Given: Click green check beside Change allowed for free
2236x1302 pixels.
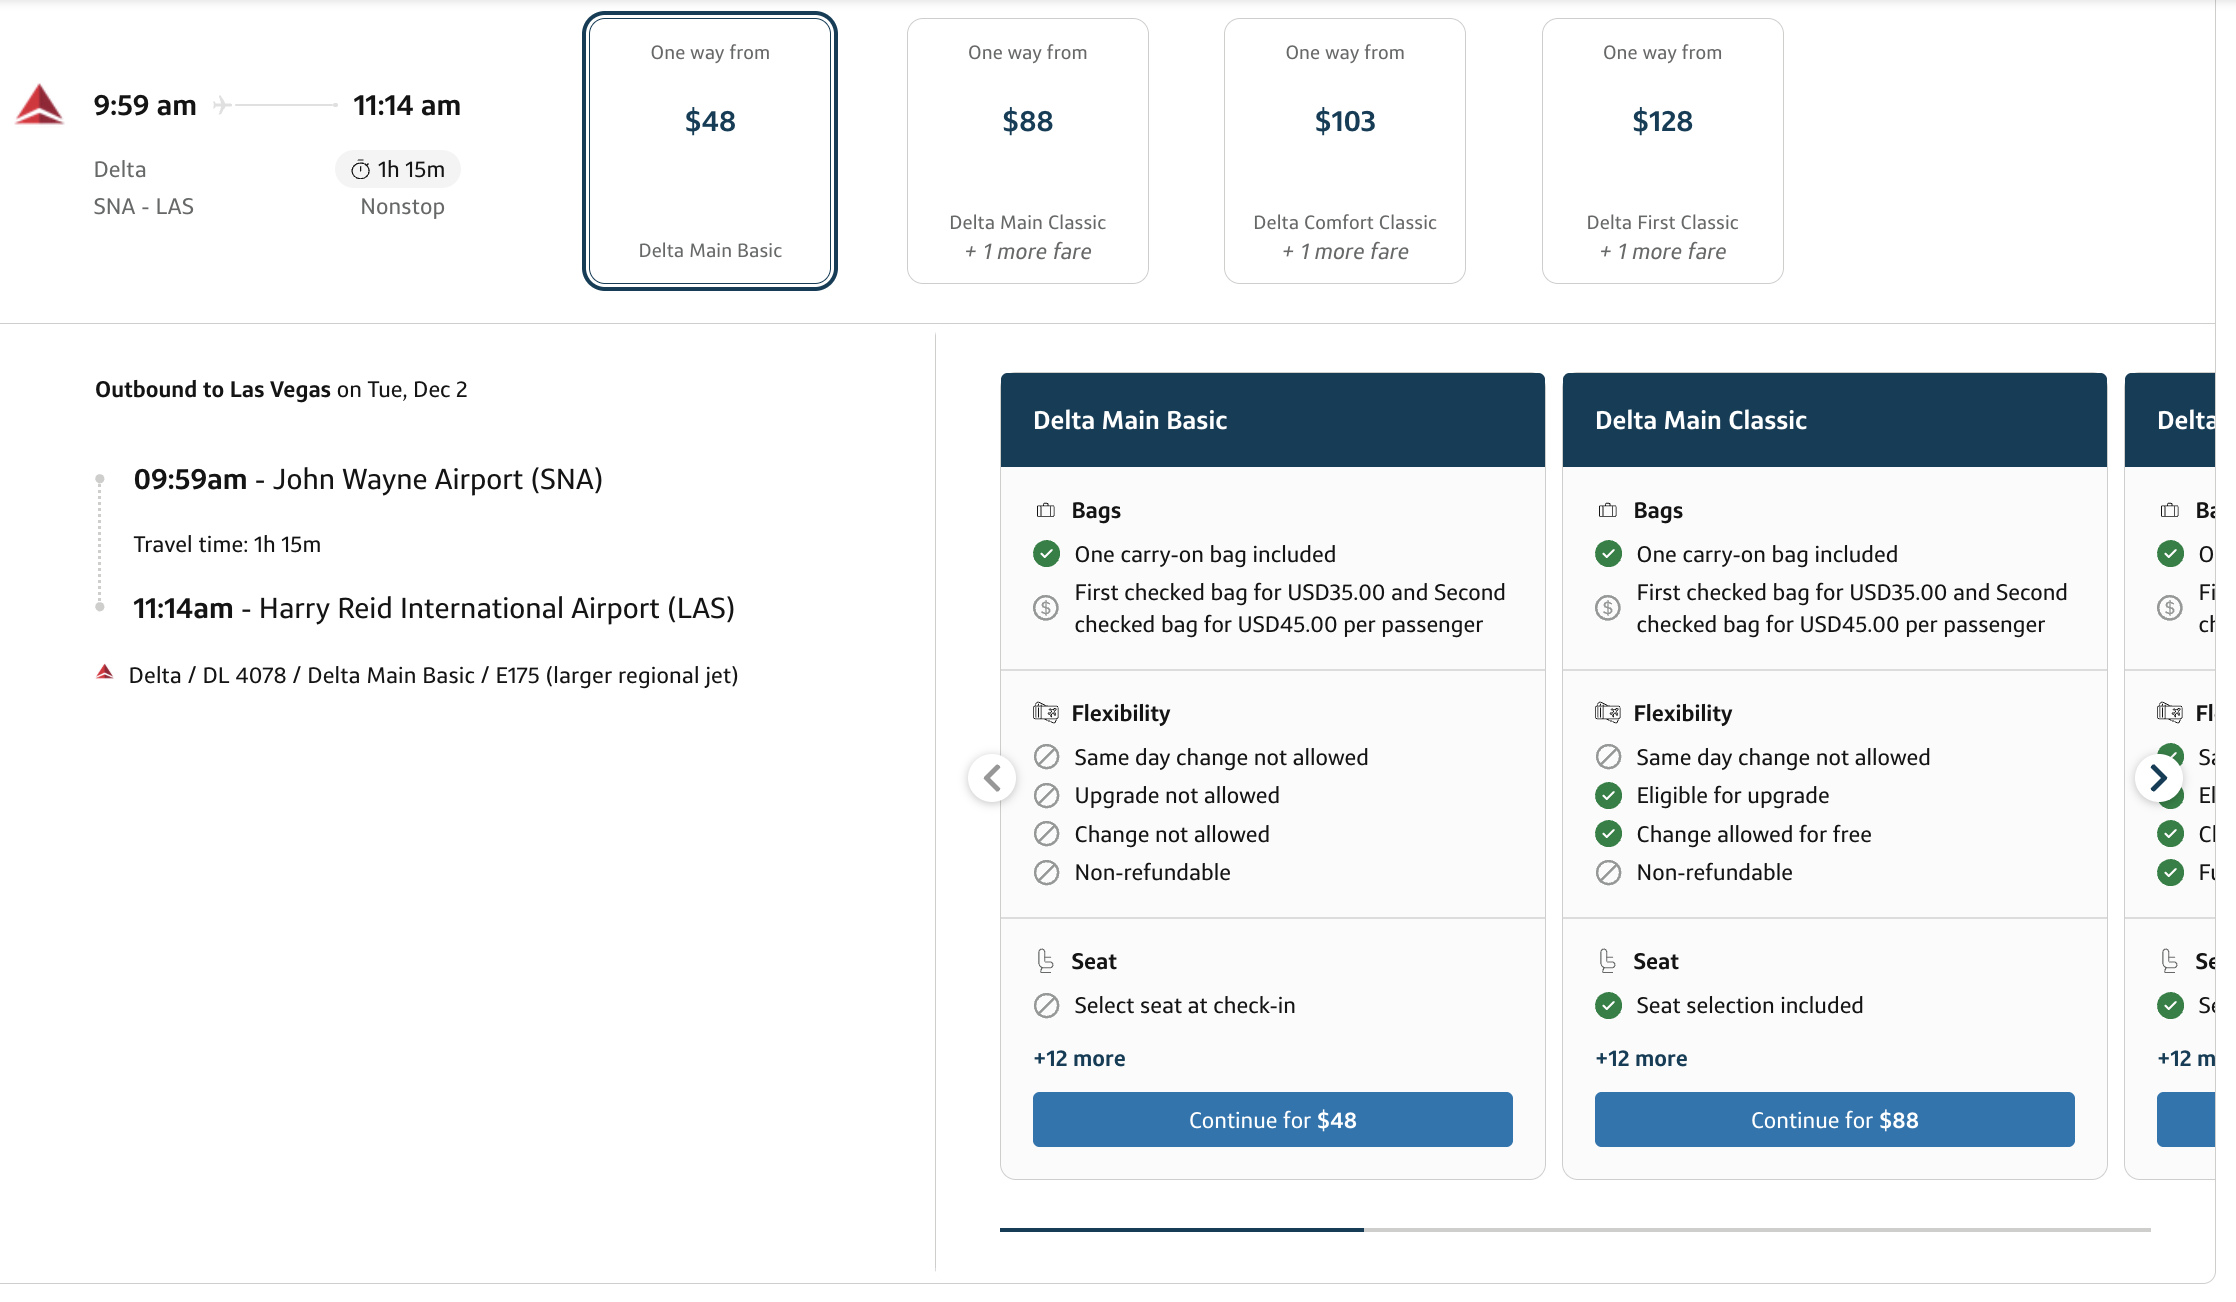Looking at the screenshot, I should point(1608,834).
